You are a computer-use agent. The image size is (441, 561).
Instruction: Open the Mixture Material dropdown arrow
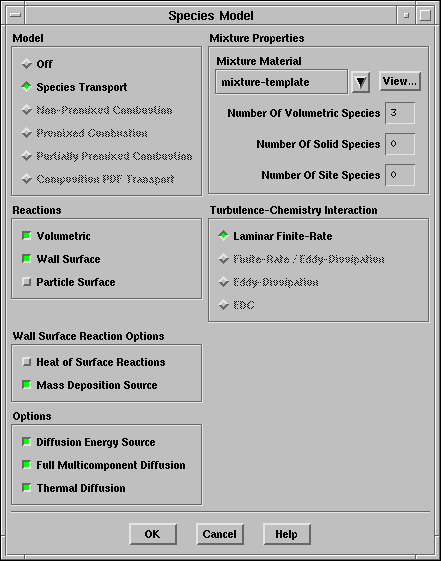click(x=361, y=82)
